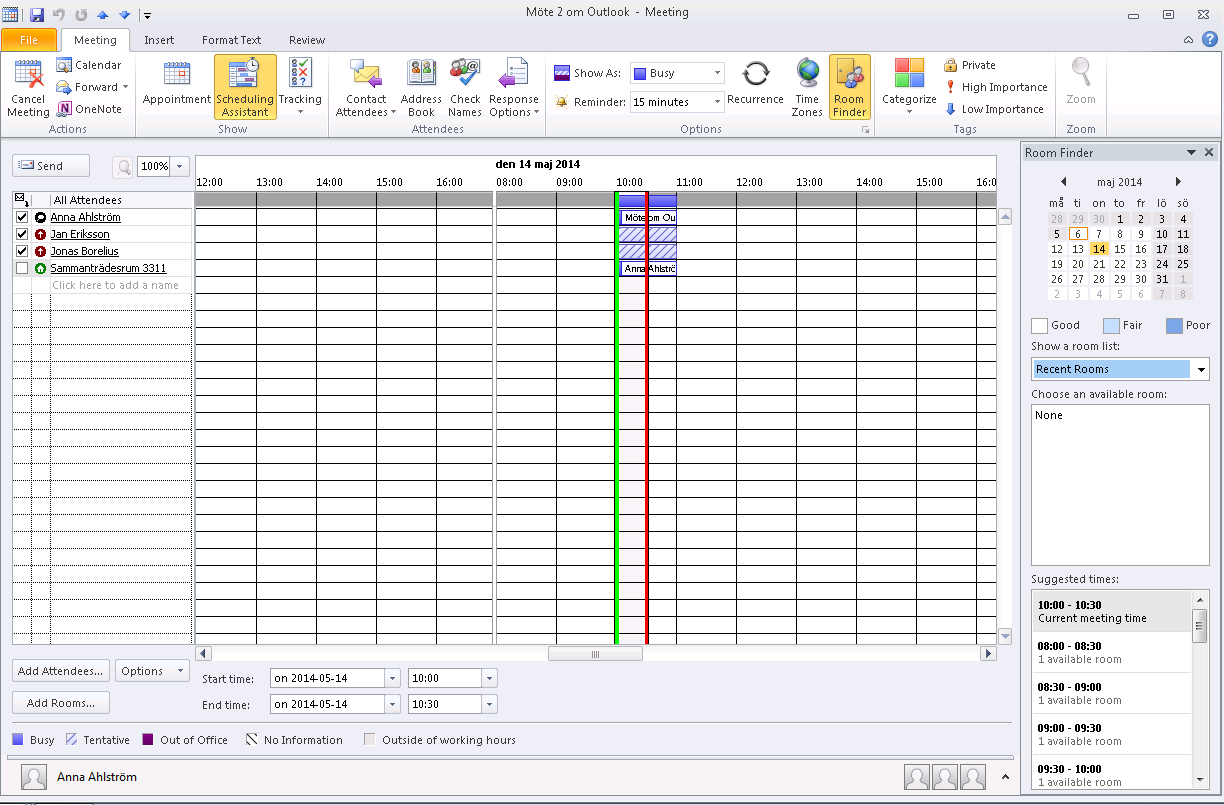
Task: Open the File tab
Action: (x=29, y=40)
